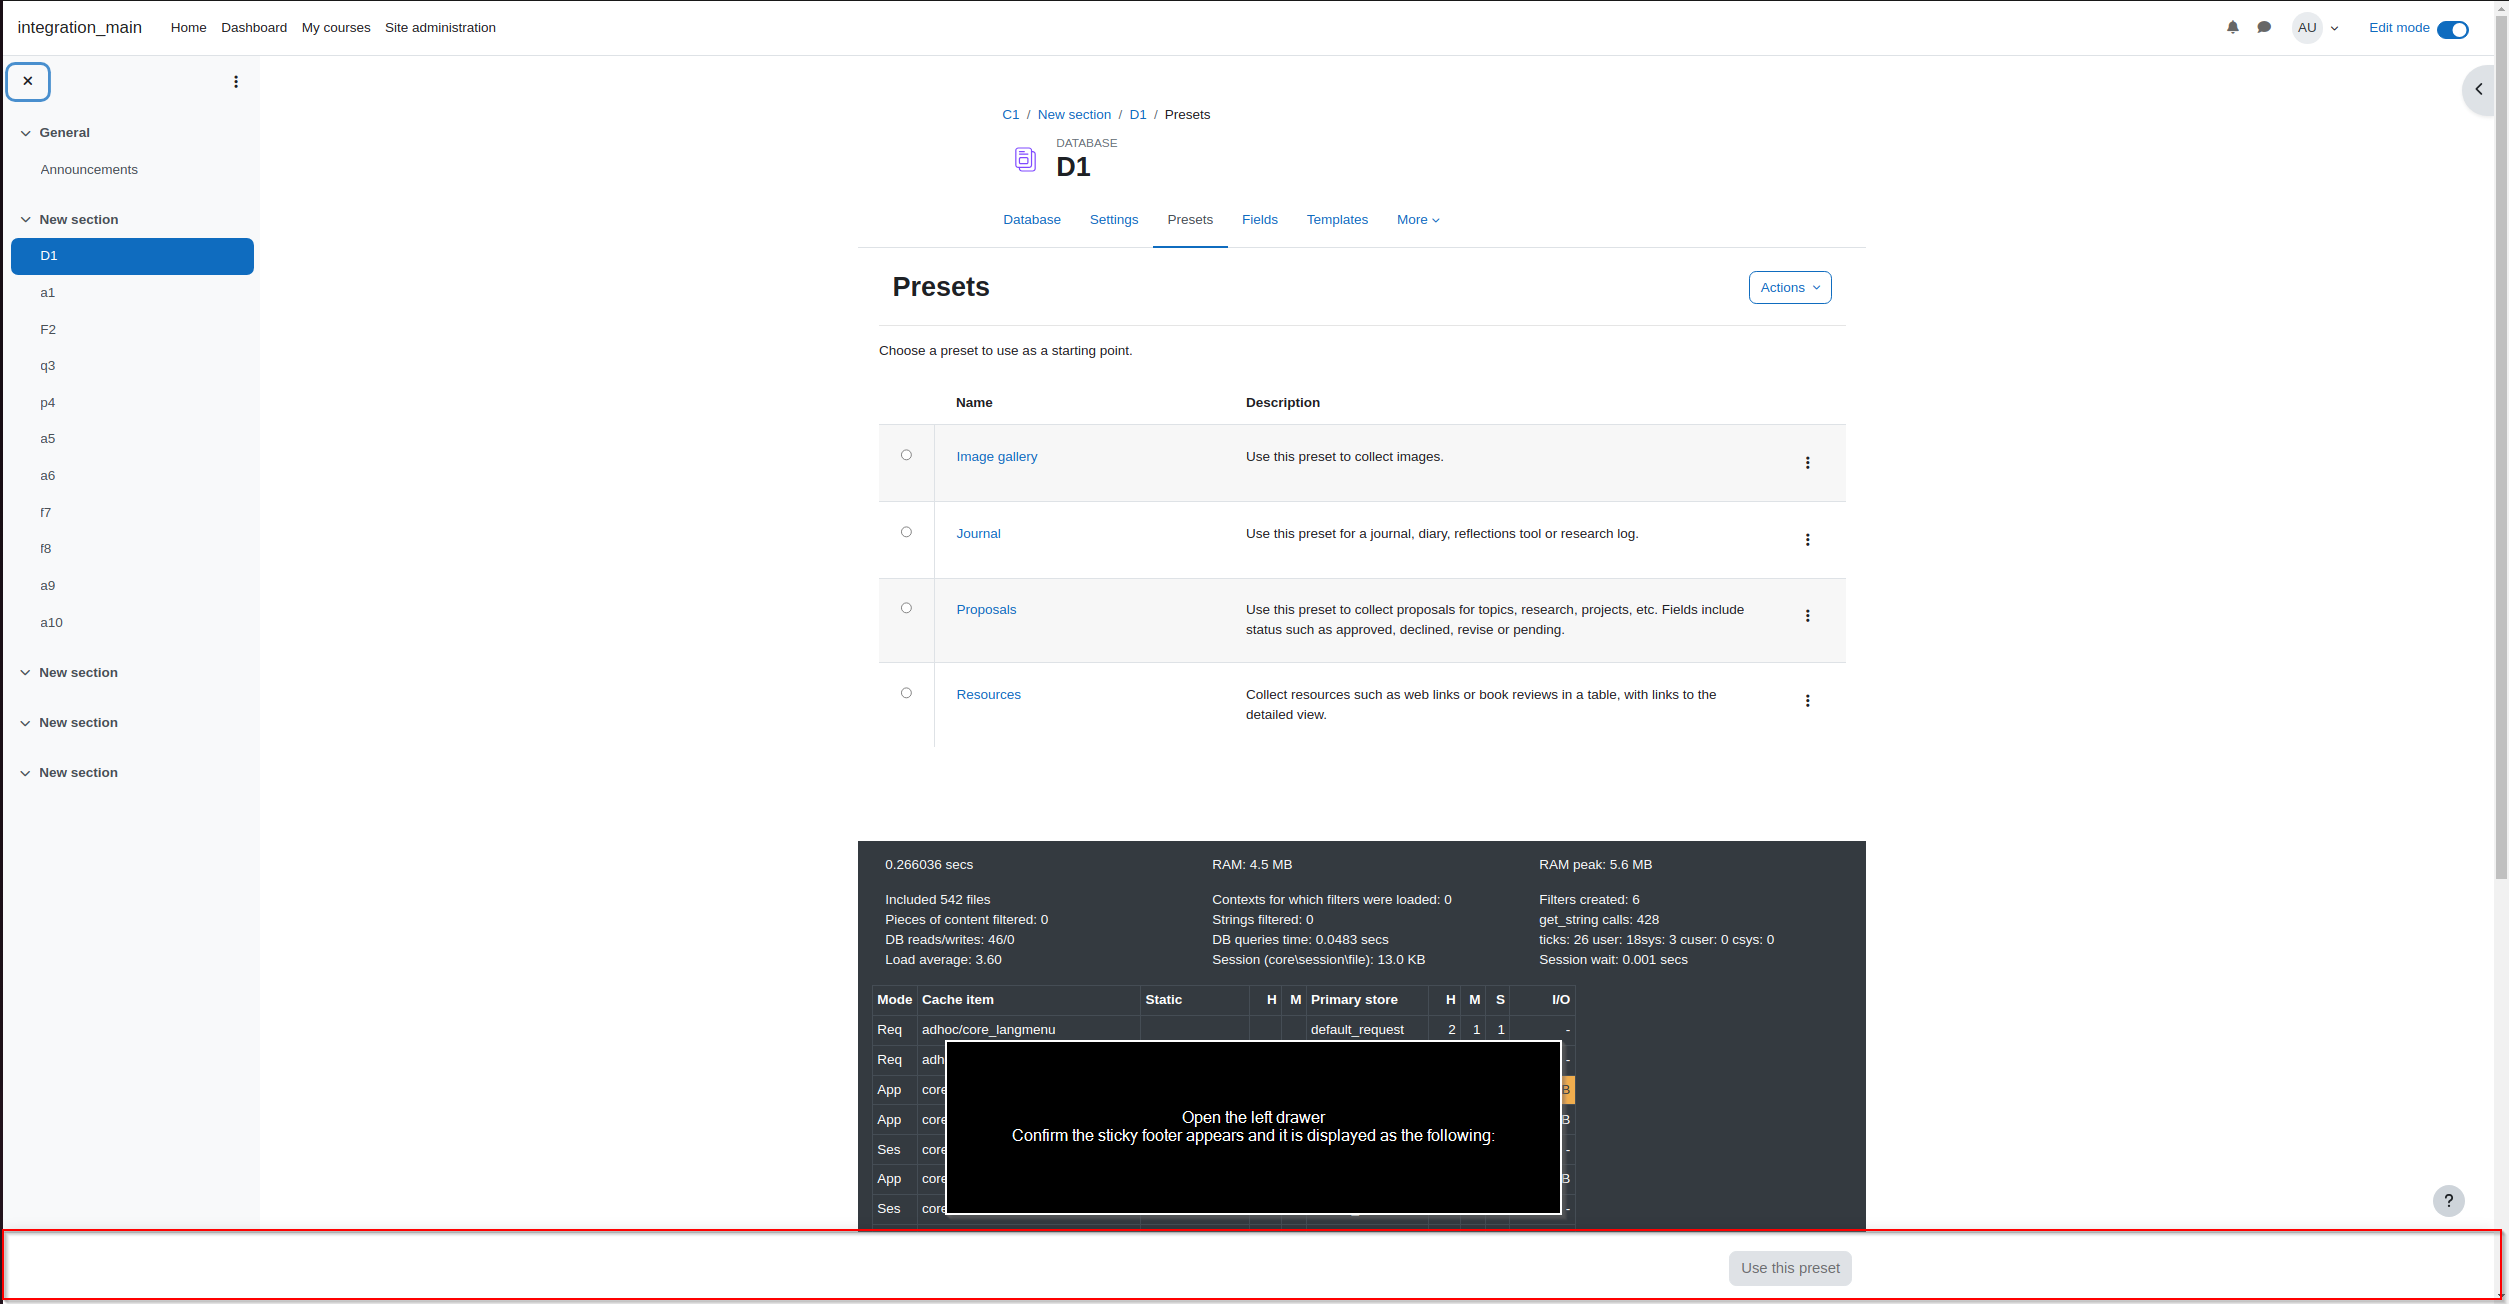Open the notifications bell
Image resolution: width=2509 pixels, height=1304 pixels.
pyautogui.click(x=2232, y=28)
